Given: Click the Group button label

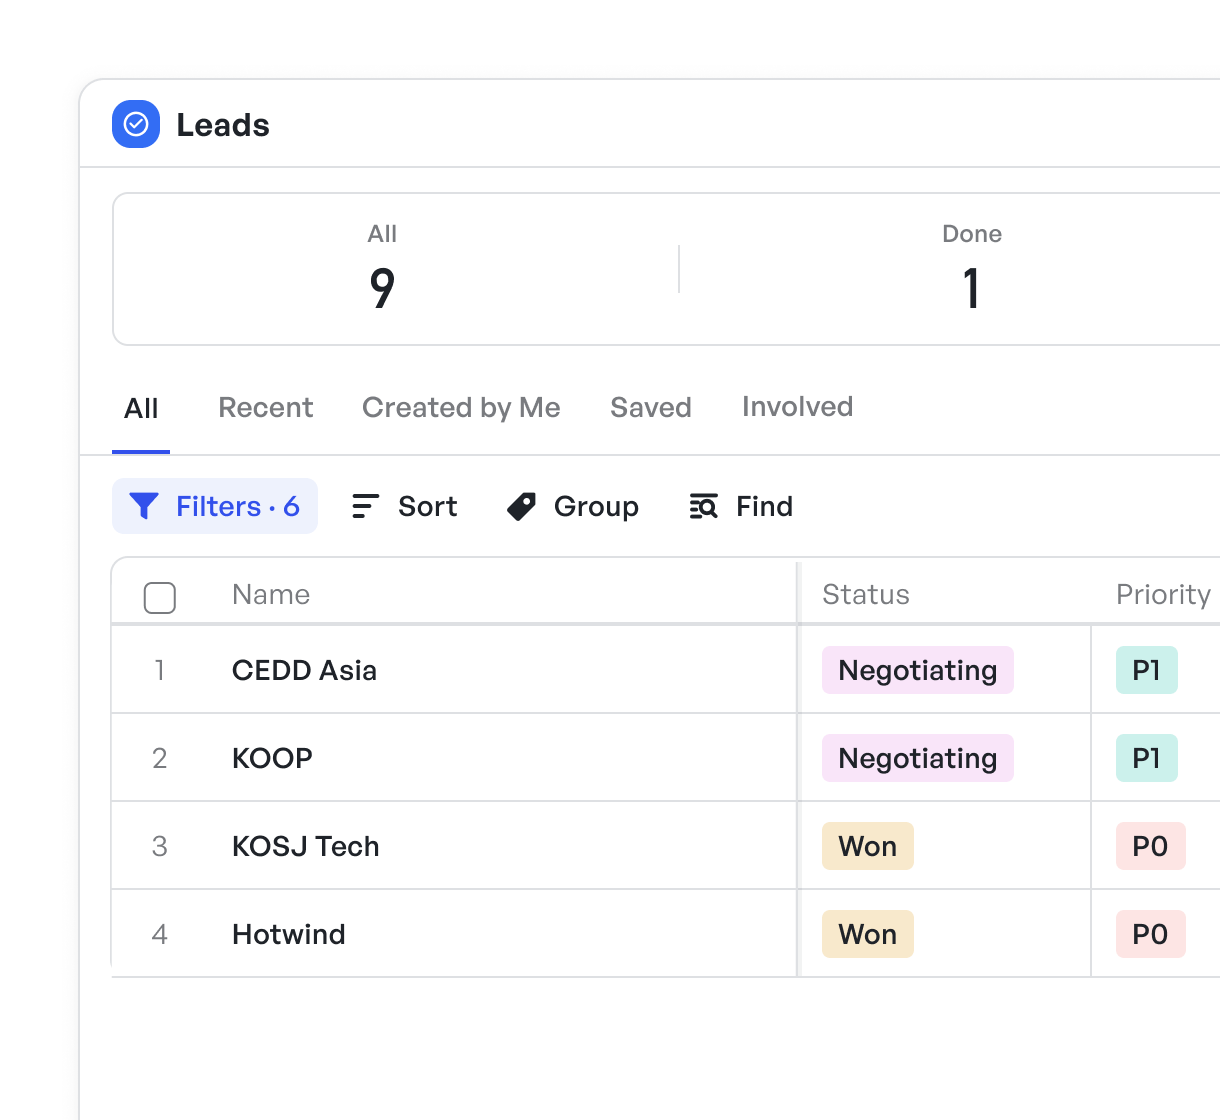Looking at the screenshot, I should point(596,507).
